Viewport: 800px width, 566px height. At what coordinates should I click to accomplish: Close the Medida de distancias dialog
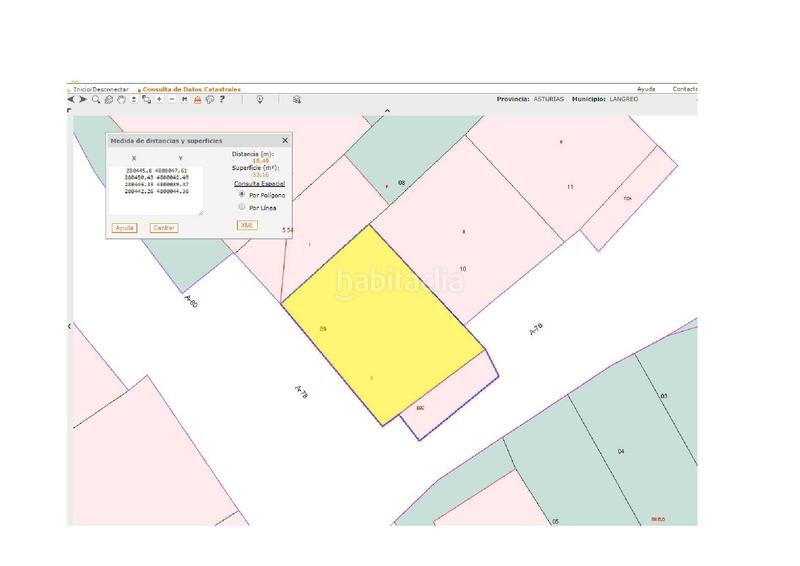tap(285, 141)
